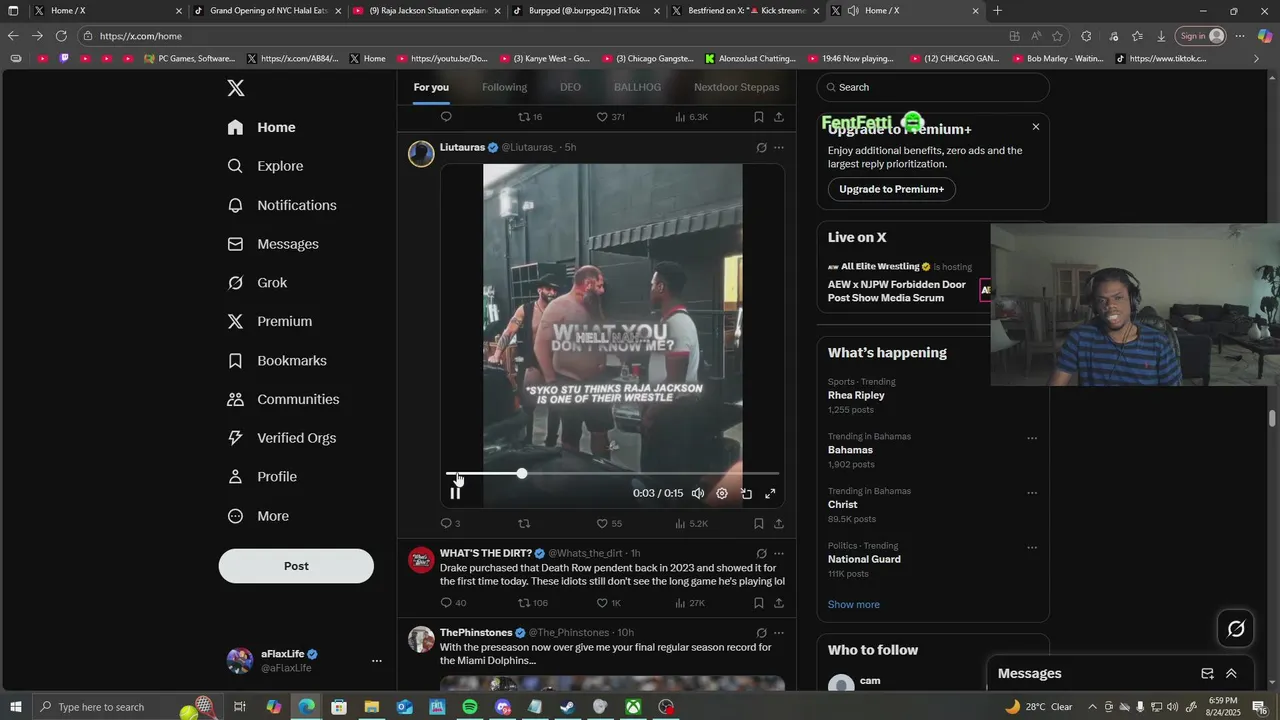
Task: Reload the browser page
Action: click(x=61, y=36)
